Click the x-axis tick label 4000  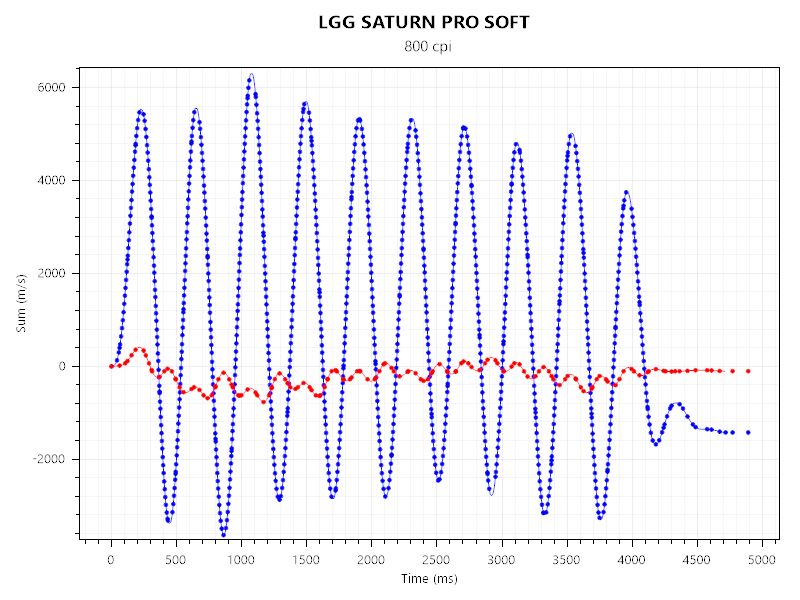point(631,560)
